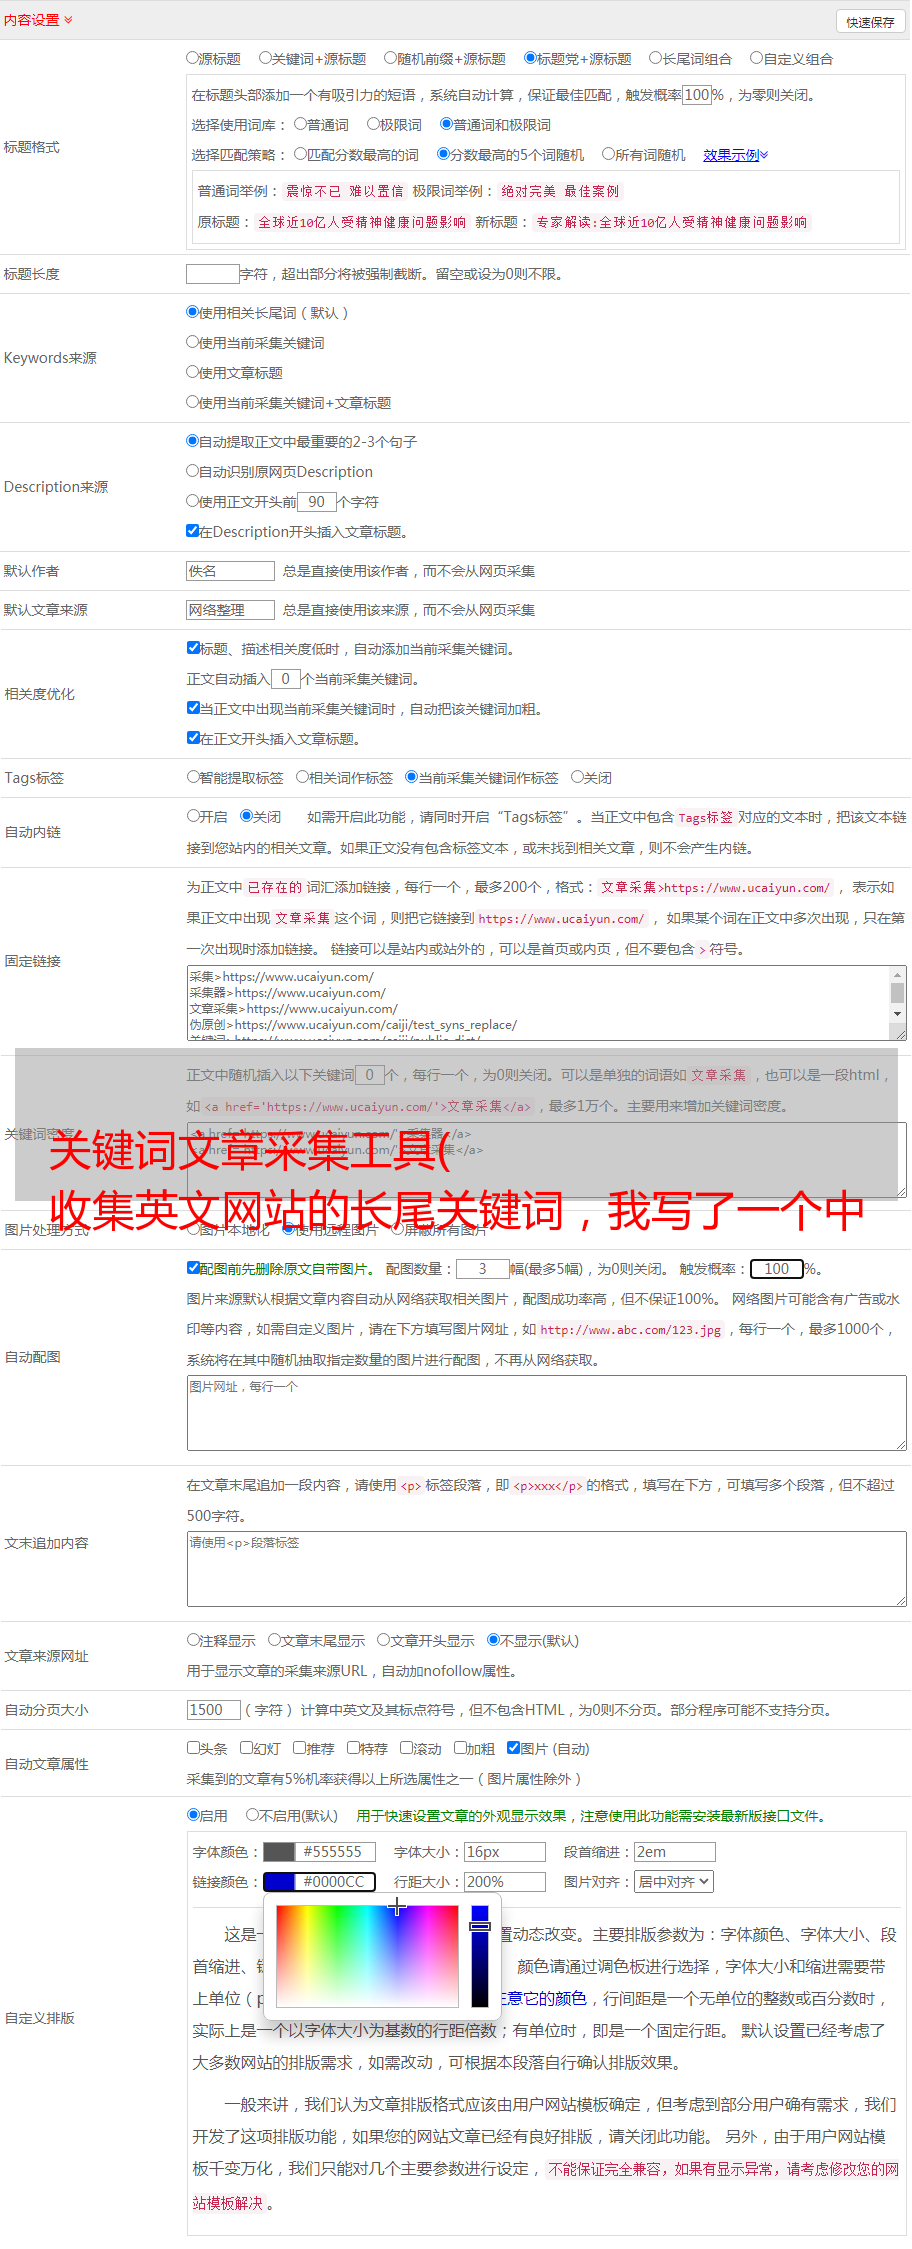Select 相关词作标签 for Tags
The image size is (912, 2249).
pos(302,777)
